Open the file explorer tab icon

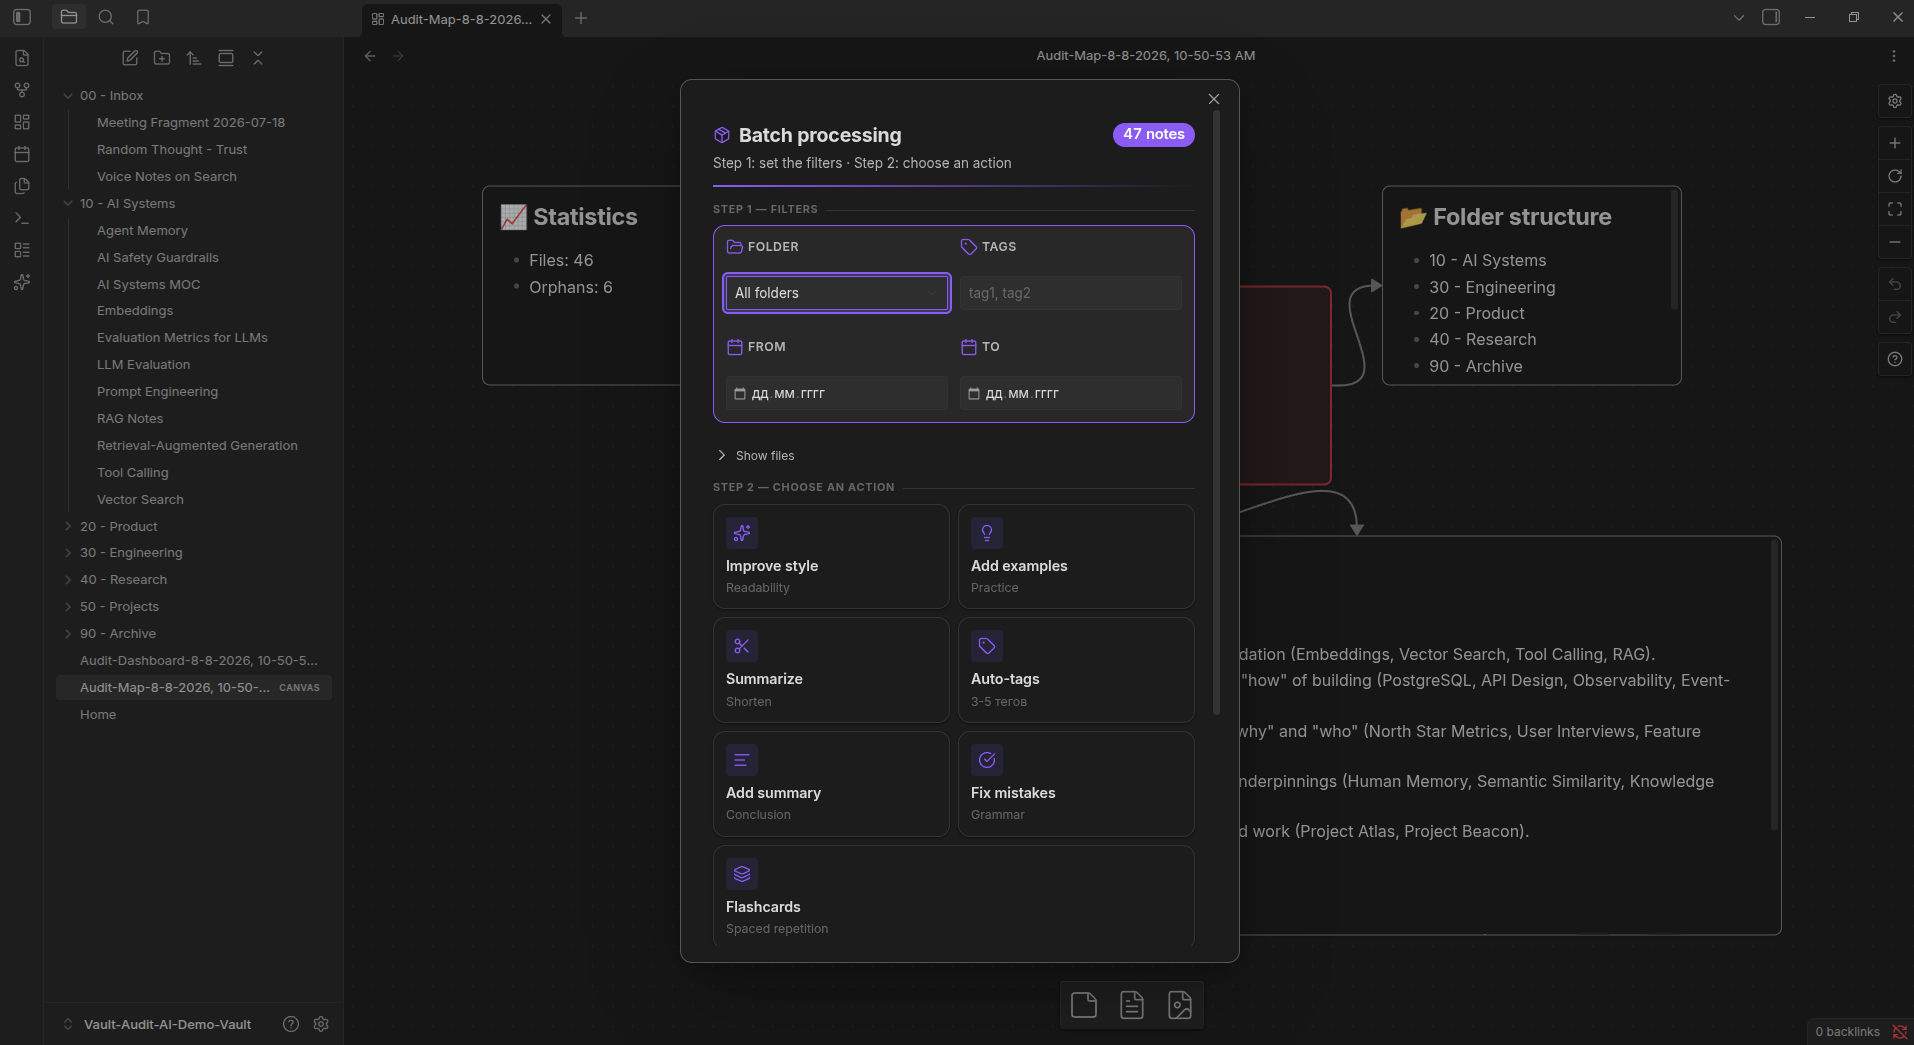point(69,17)
